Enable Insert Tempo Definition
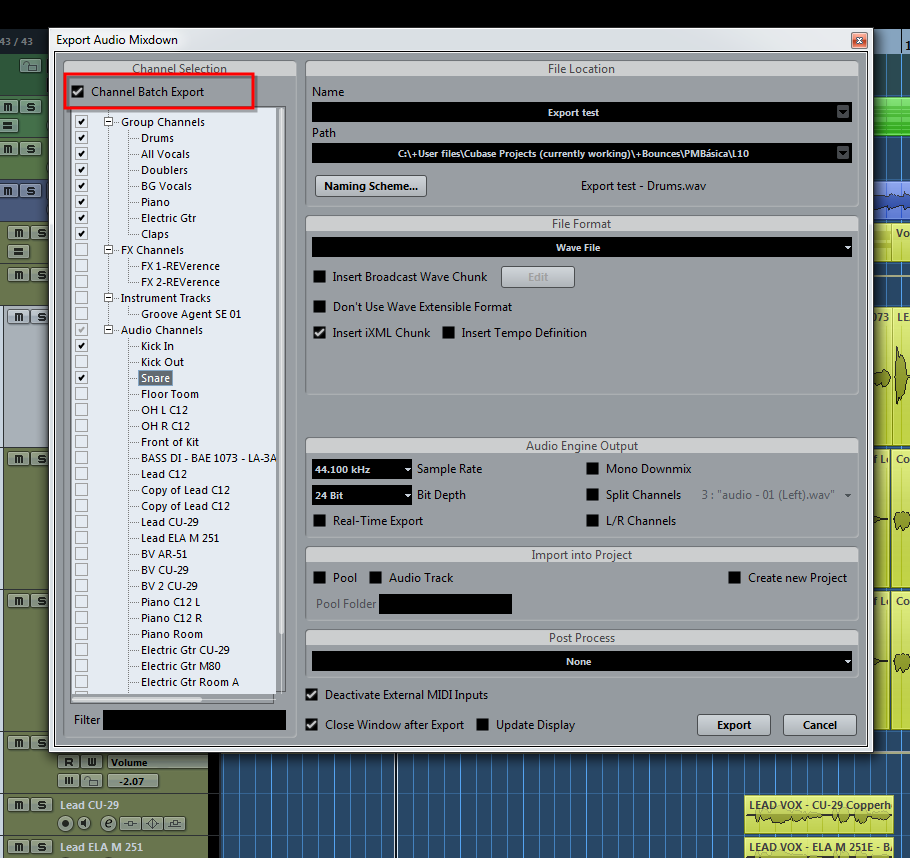The width and height of the screenshot is (910, 858). [448, 333]
